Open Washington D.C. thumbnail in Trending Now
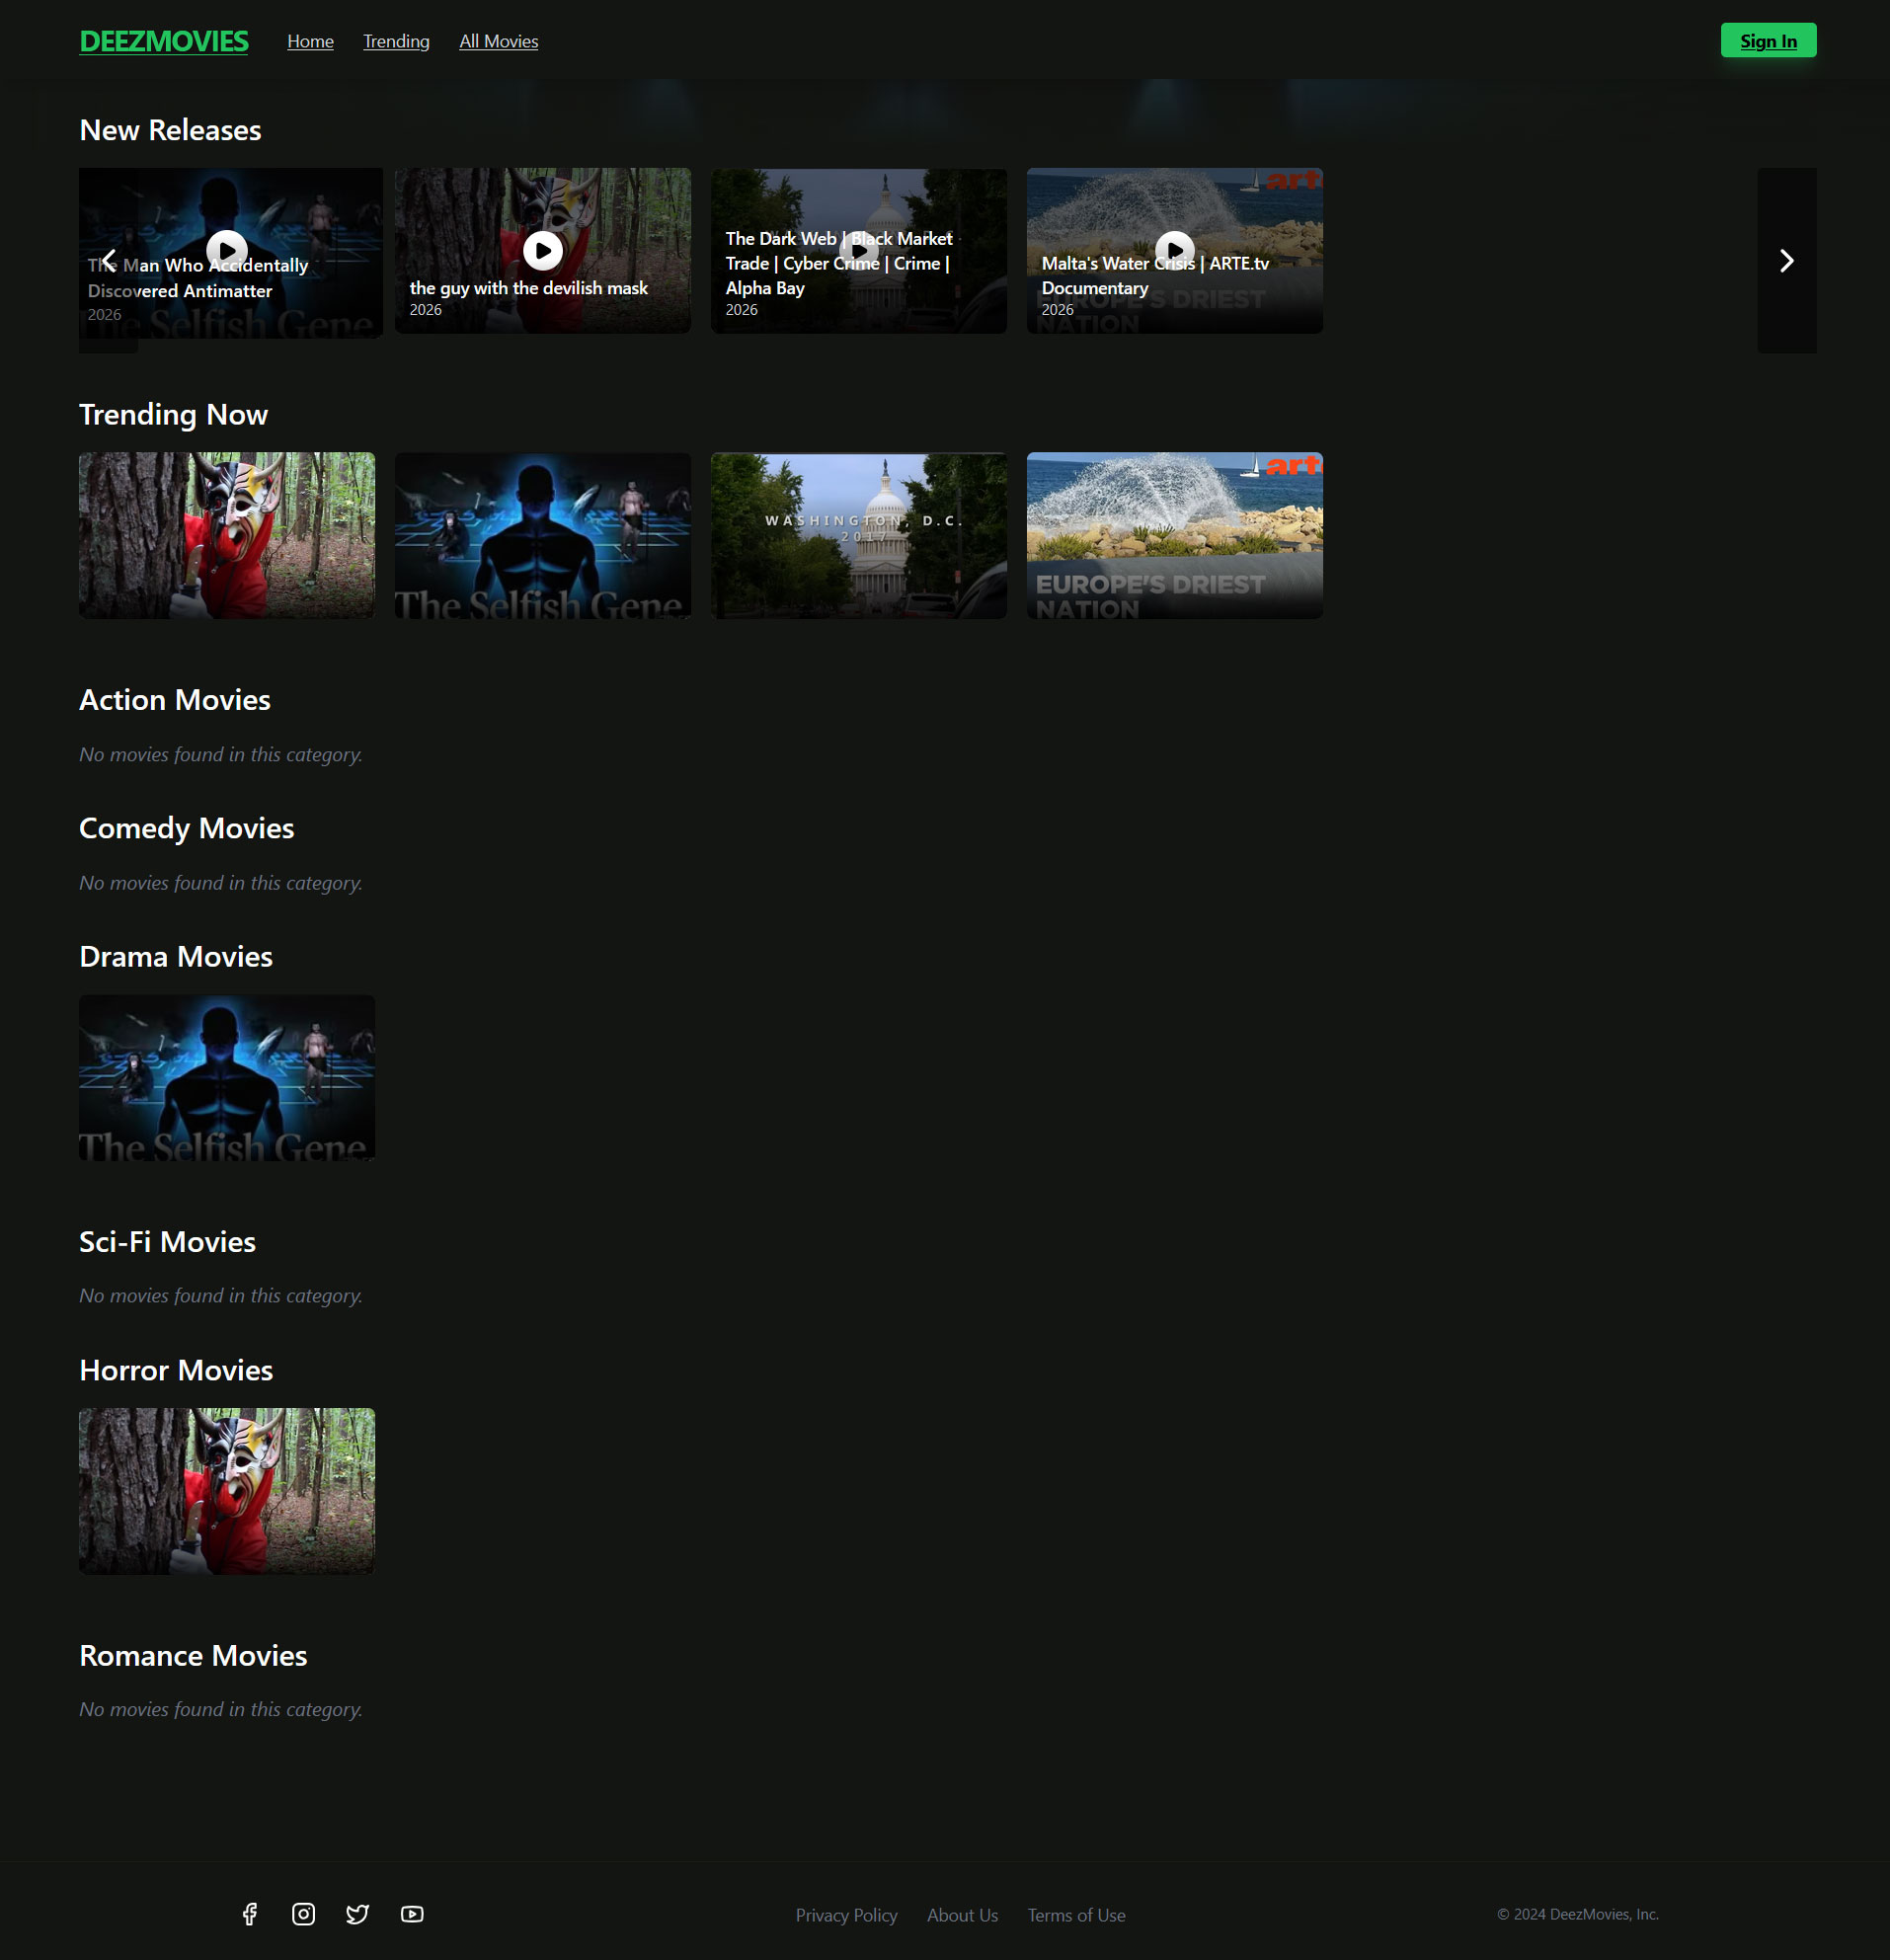This screenshot has height=1960, width=1890. coord(859,535)
